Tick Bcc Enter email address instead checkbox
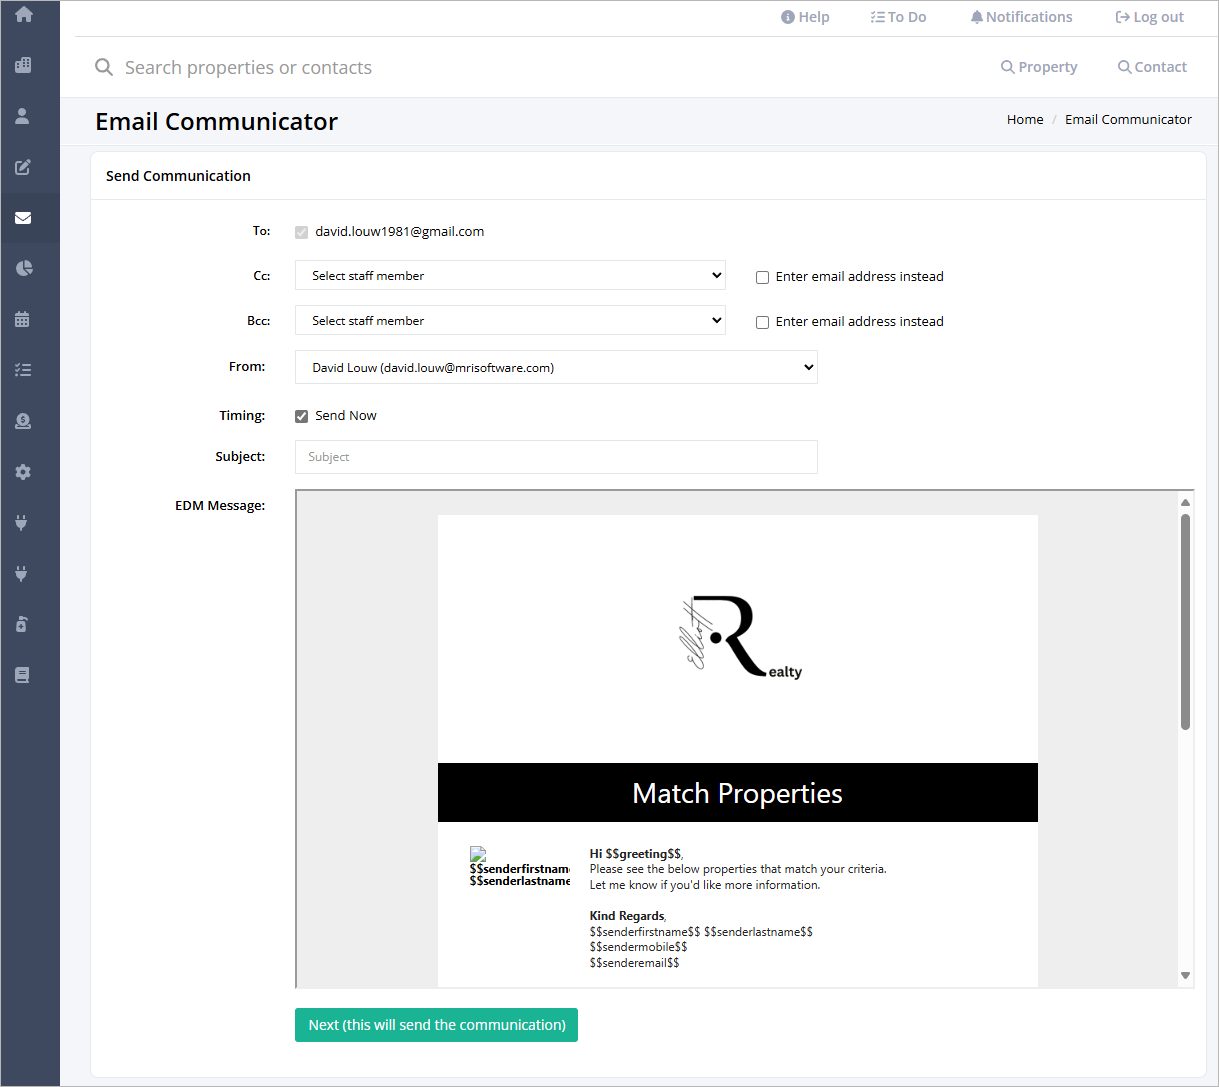Viewport: 1219px width, 1087px height. click(762, 322)
